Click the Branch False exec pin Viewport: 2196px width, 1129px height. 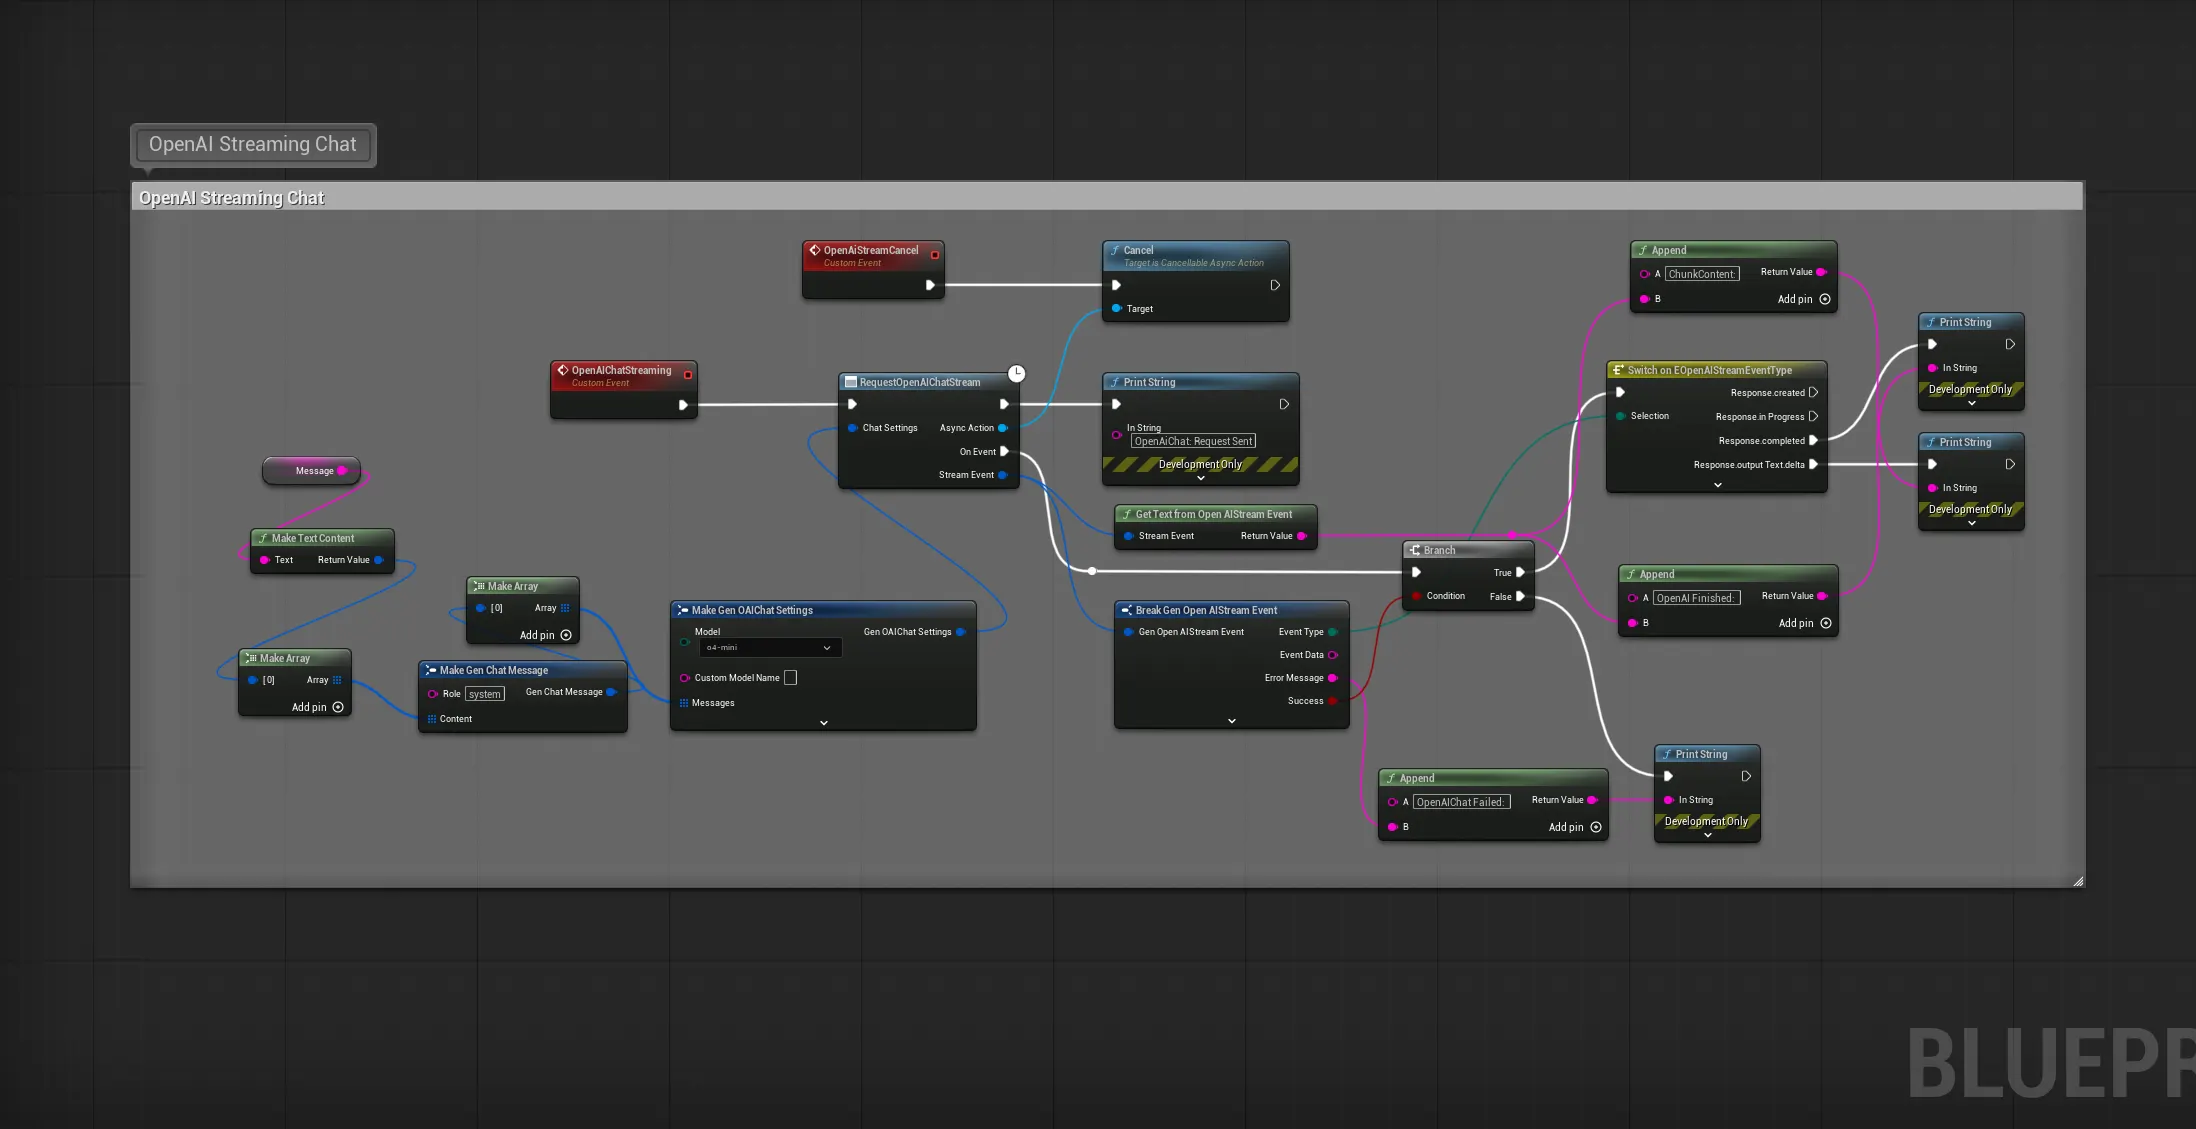pos(1520,596)
